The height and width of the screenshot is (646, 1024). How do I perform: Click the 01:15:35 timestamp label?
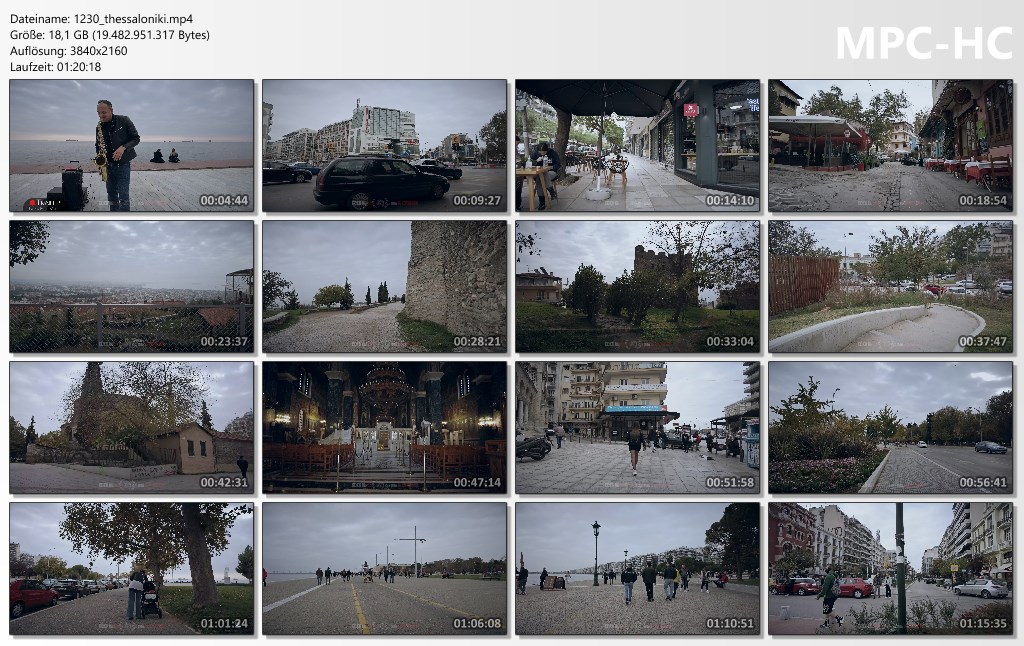(x=983, y=624)
